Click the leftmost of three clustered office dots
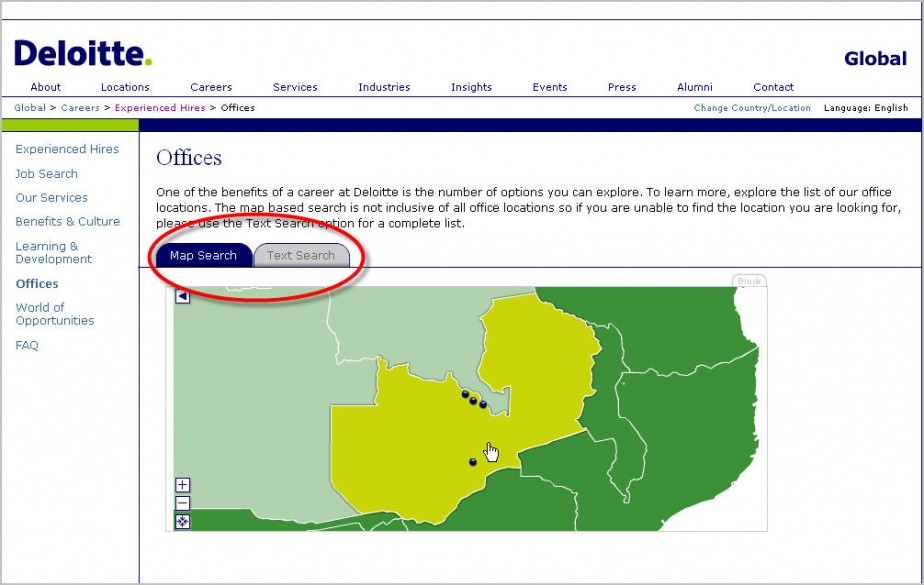 (465, 394)
